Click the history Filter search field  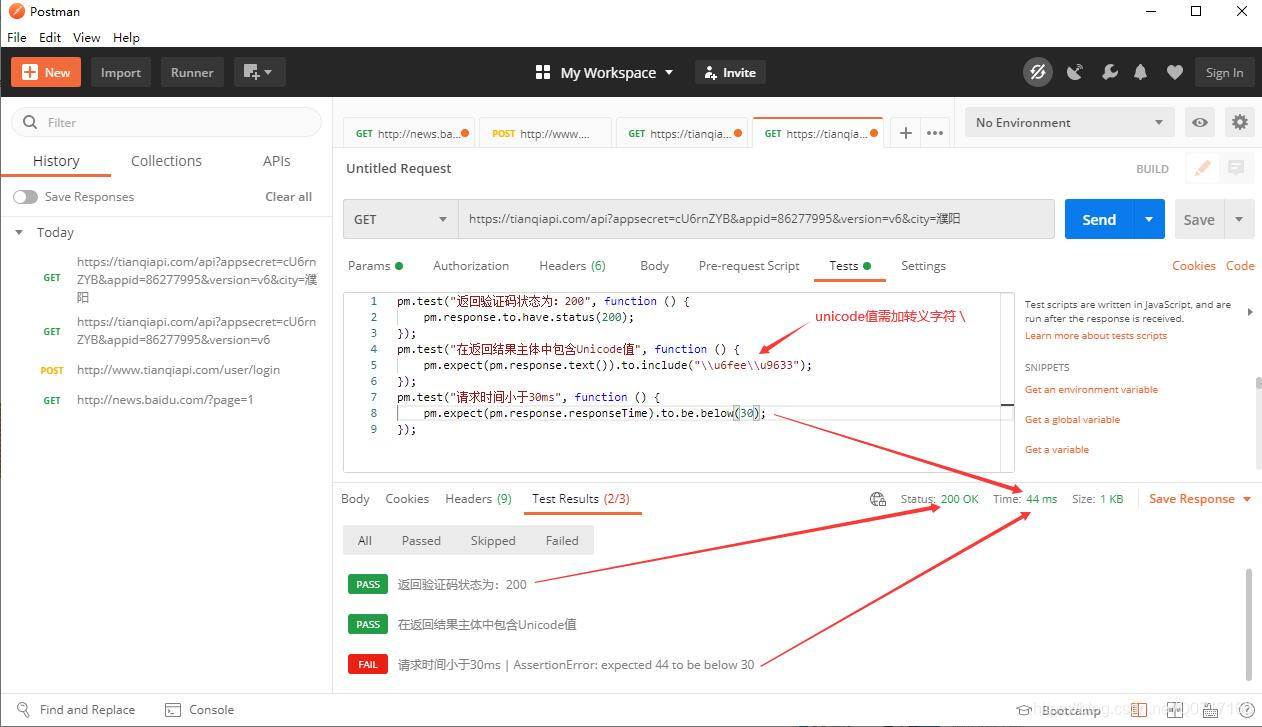tap(166, 122)
